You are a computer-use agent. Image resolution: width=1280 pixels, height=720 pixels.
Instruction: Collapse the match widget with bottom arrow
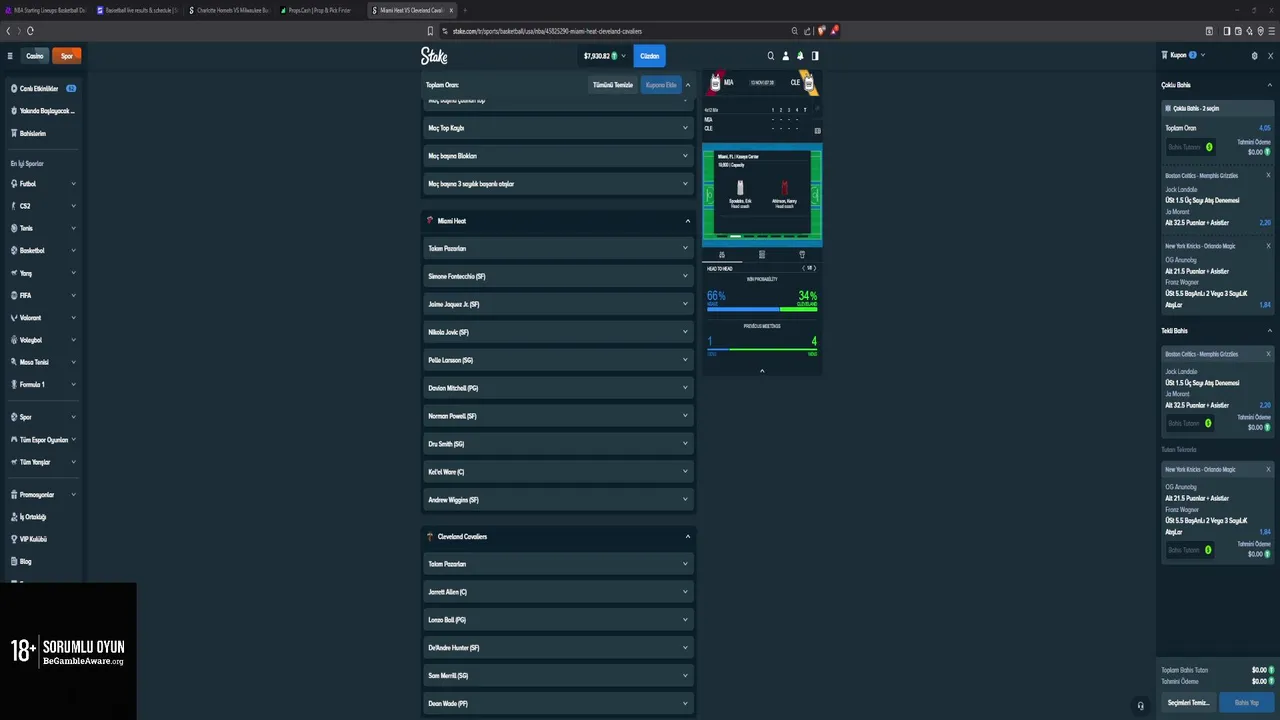[x=762, y=371]
